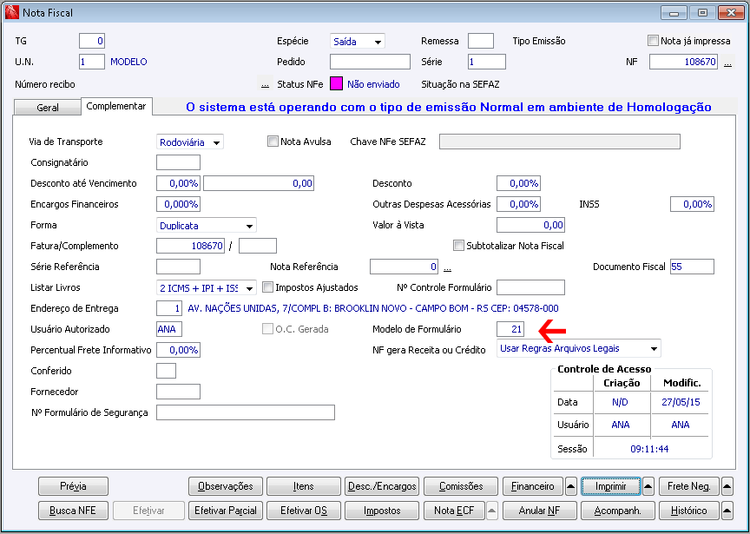Open the Espécie dropdown showing Saída
750x534 pixels.
coord(357,41)
